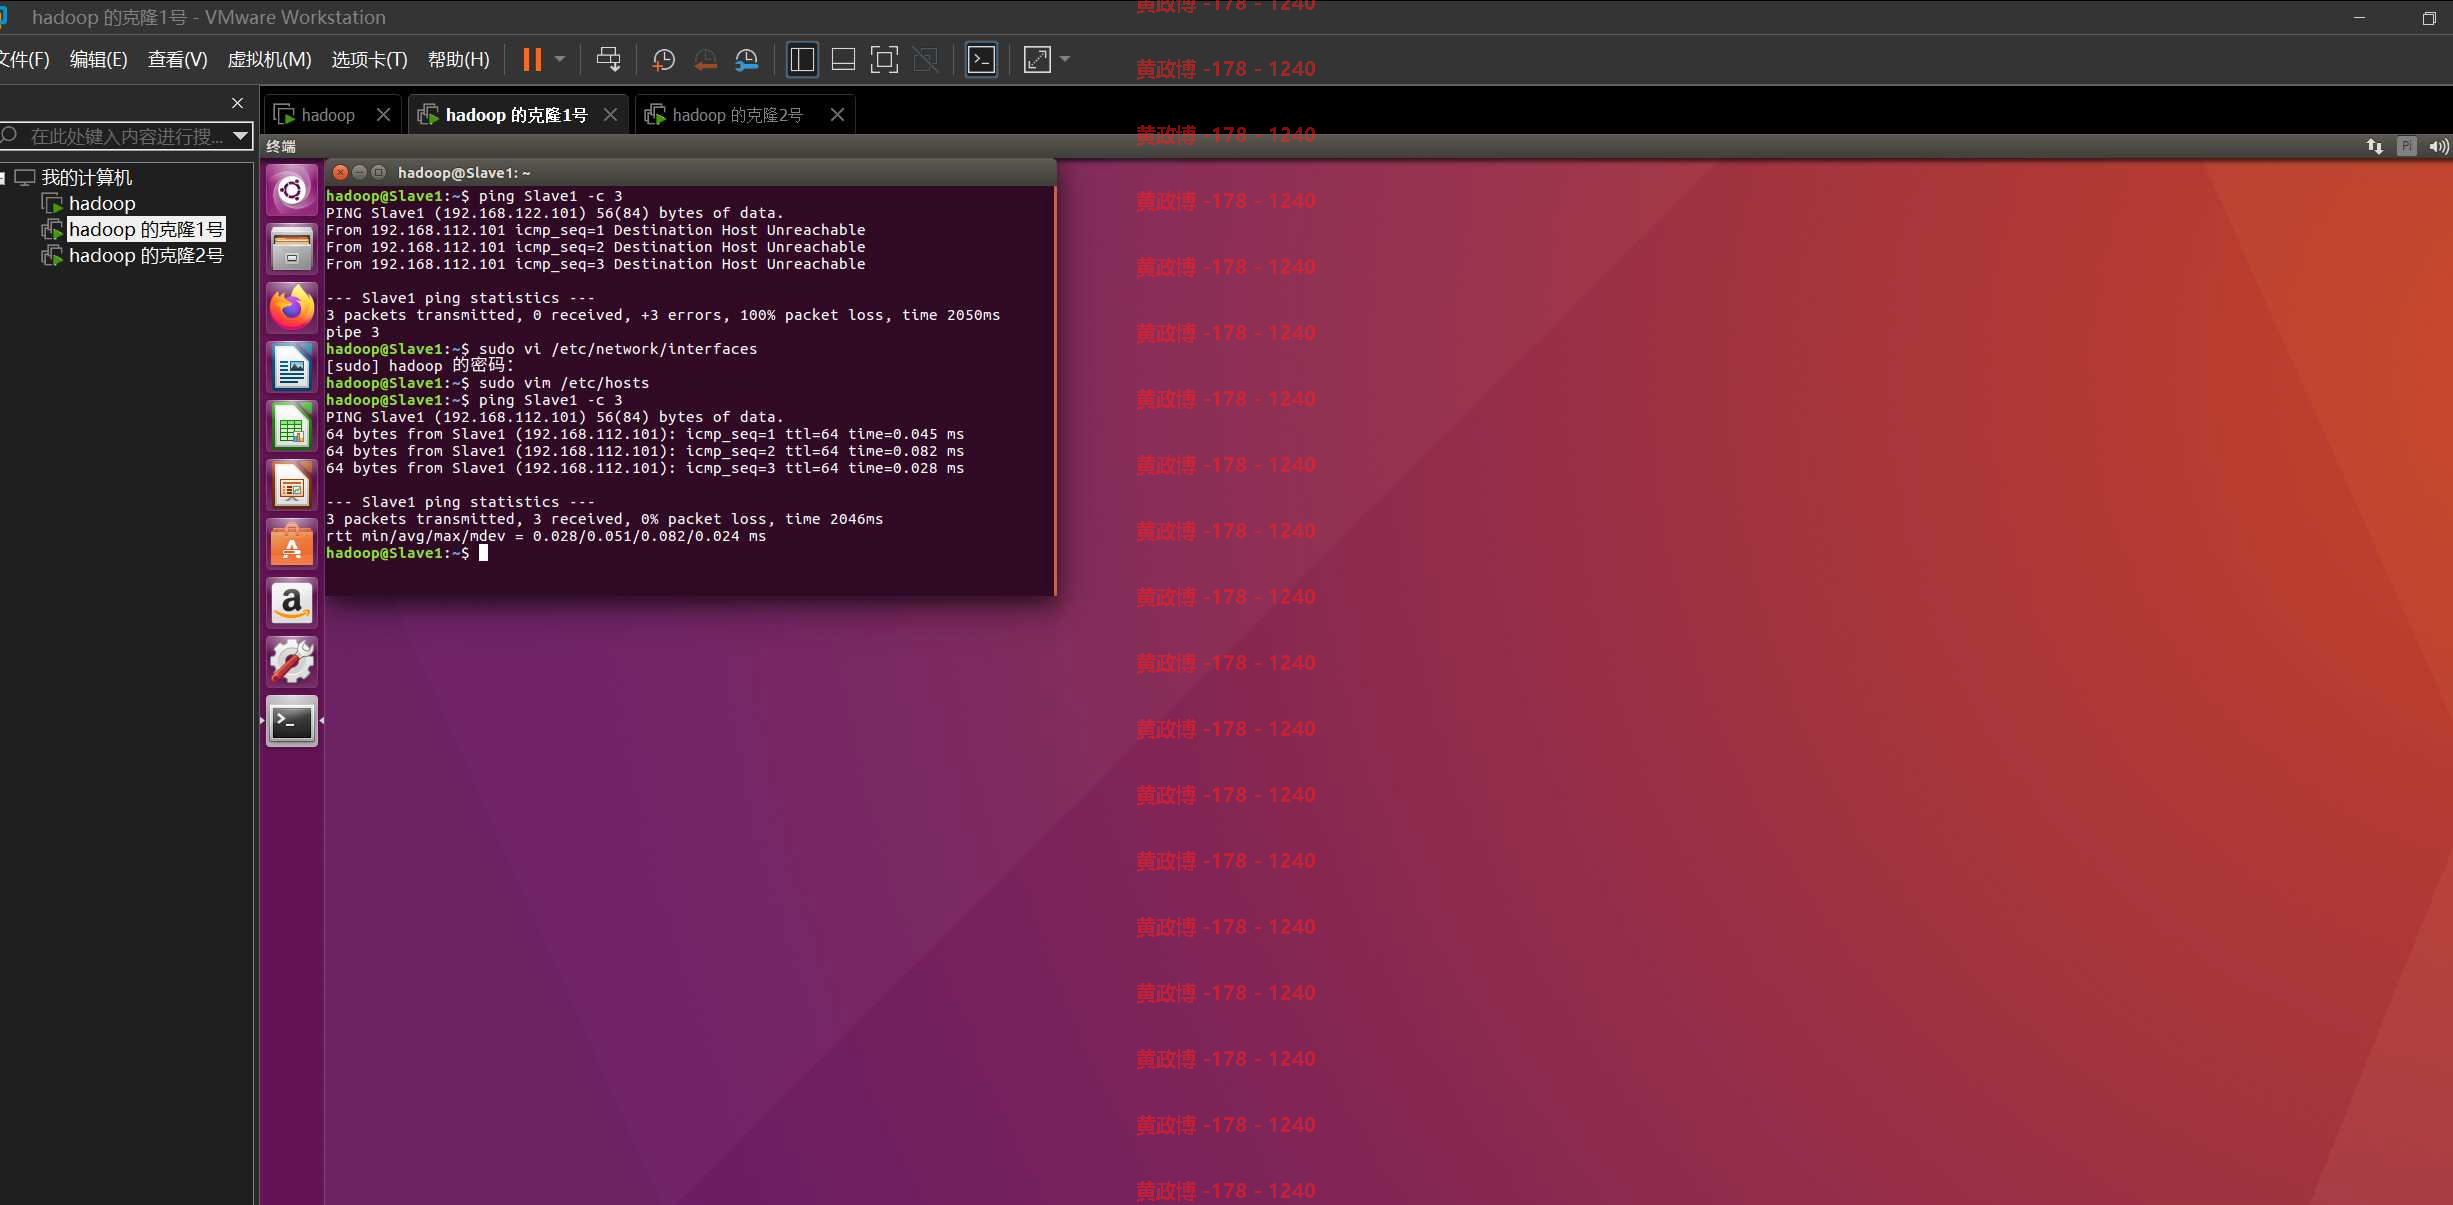Open Ubuntu Software Center from launcher

[x=292, y=545]
